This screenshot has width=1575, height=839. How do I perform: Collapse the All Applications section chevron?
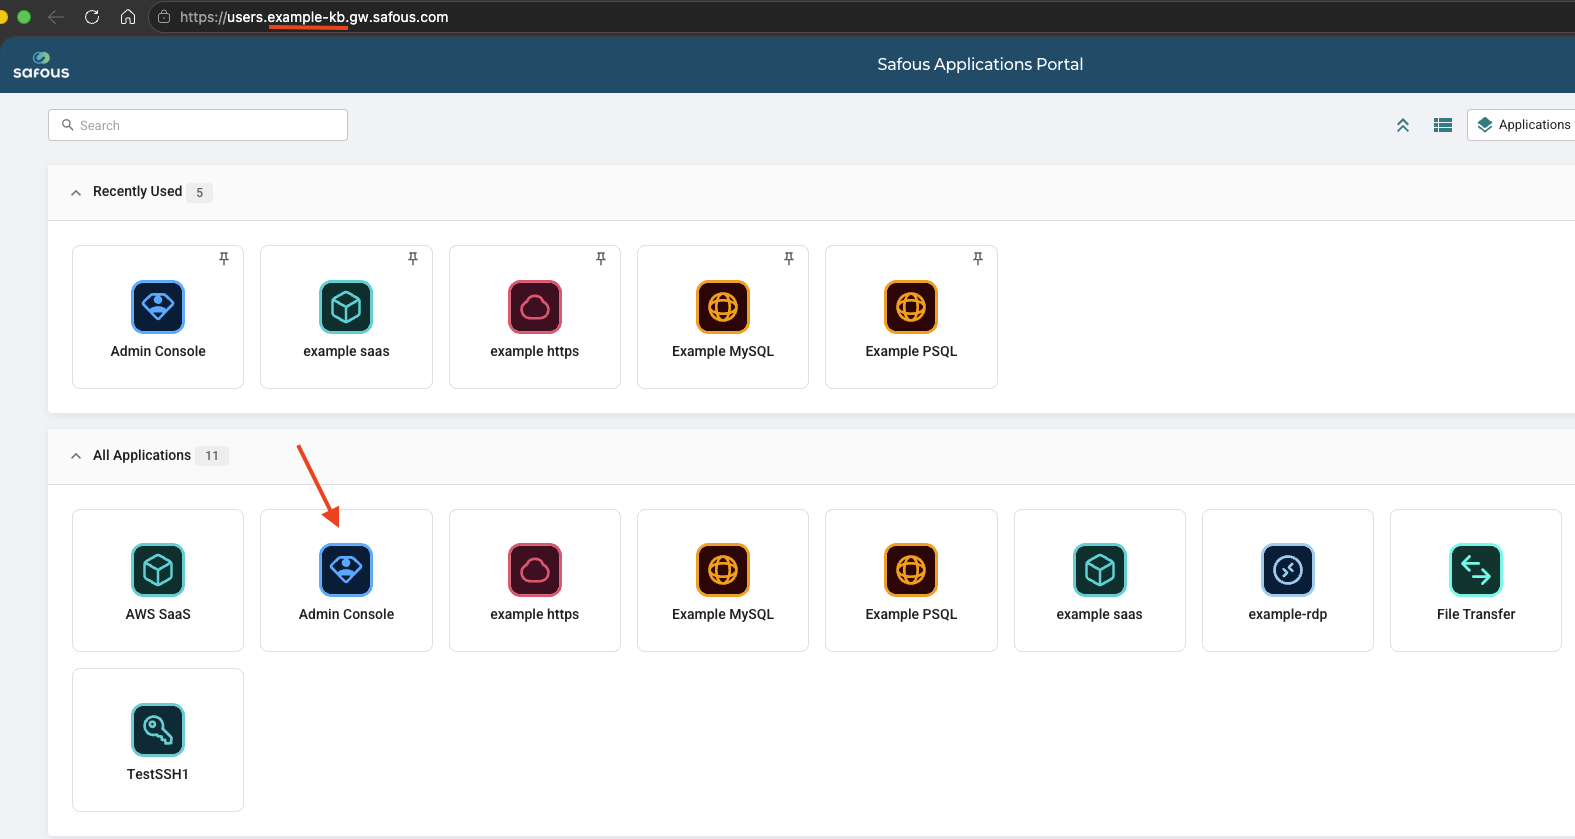76,456
